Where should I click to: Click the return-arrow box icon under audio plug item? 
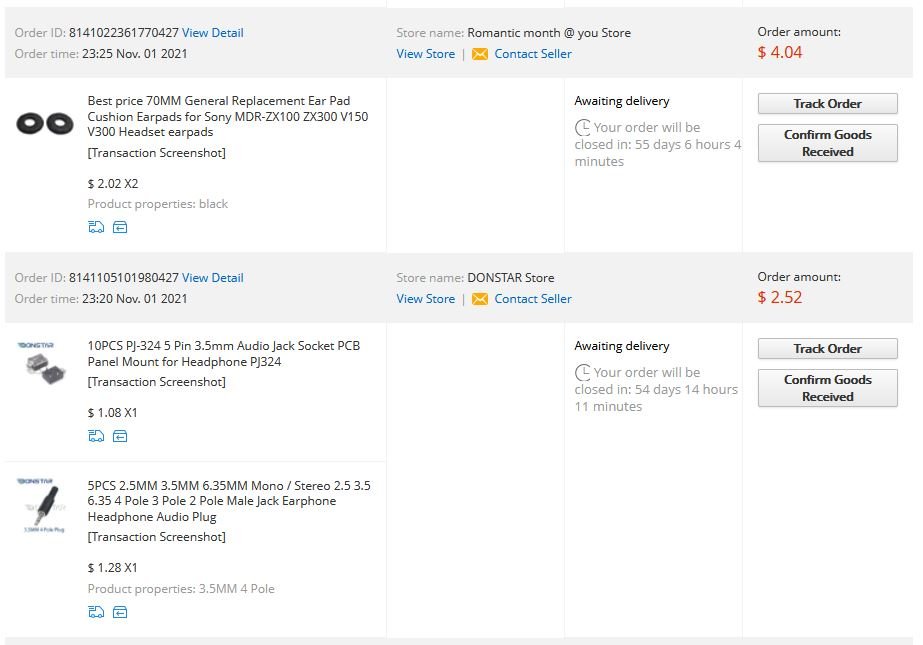click(120, 612)
